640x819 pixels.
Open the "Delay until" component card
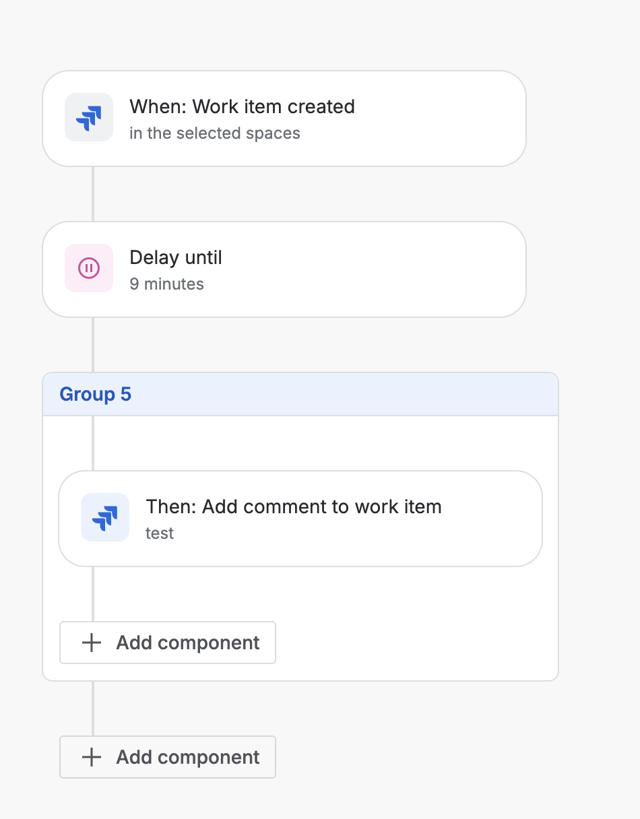(x=282, y=268)
